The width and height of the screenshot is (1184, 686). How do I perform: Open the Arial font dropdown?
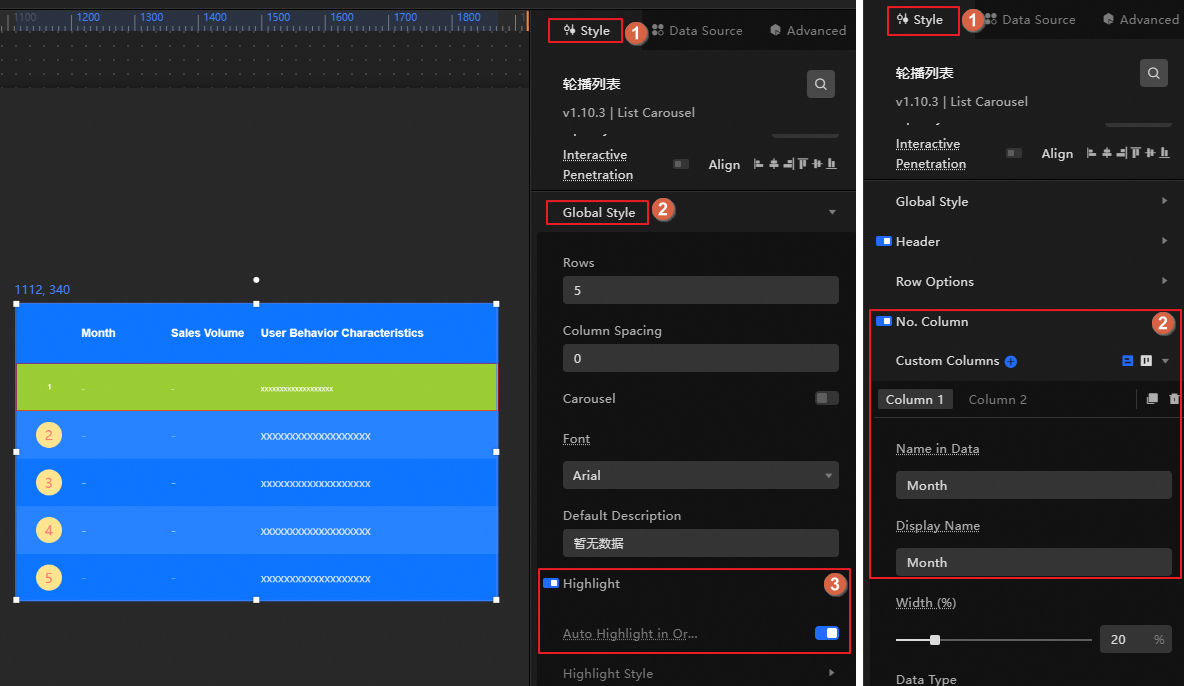coord(701,475)
